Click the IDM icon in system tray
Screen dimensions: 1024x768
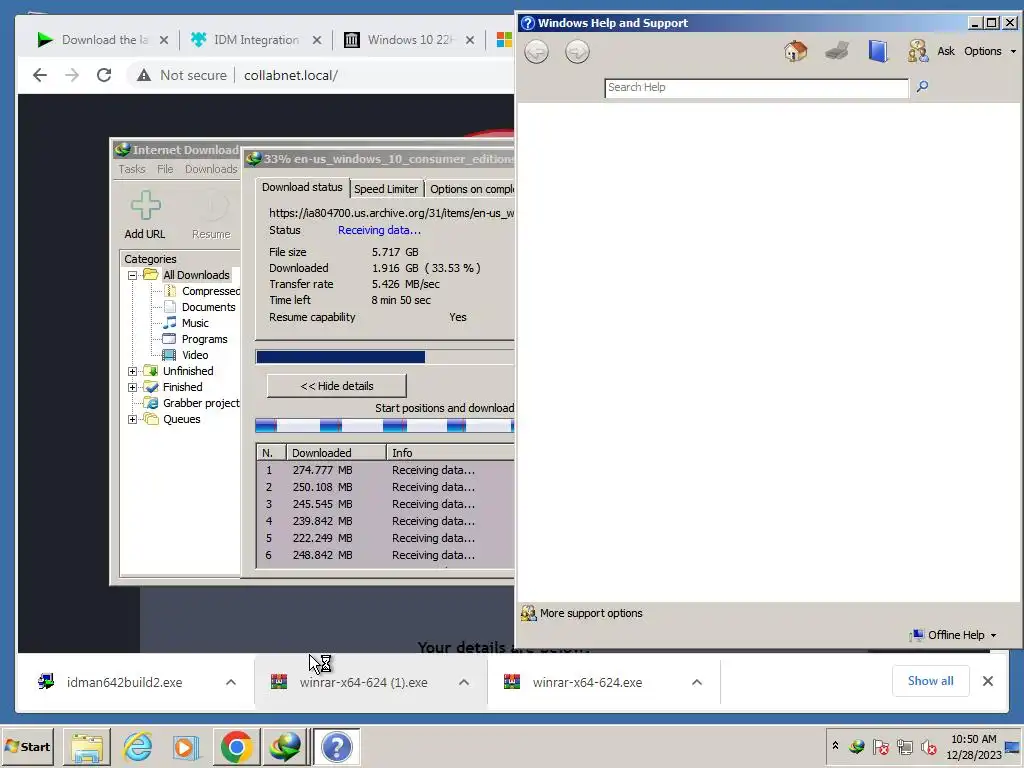pyautogui.click(x=857, y=746)
